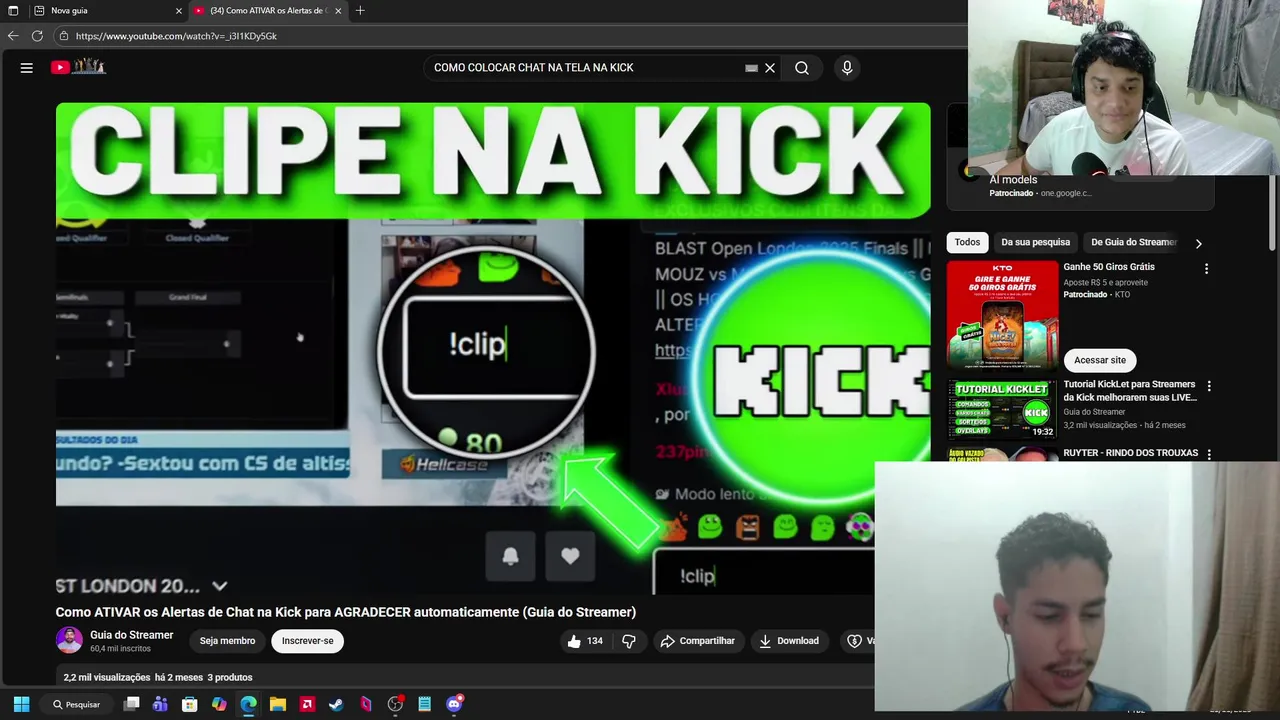This screenshot has height=720, width=1280.
Task: Open File Explorer from the taskbar
Action: (278, 704)
